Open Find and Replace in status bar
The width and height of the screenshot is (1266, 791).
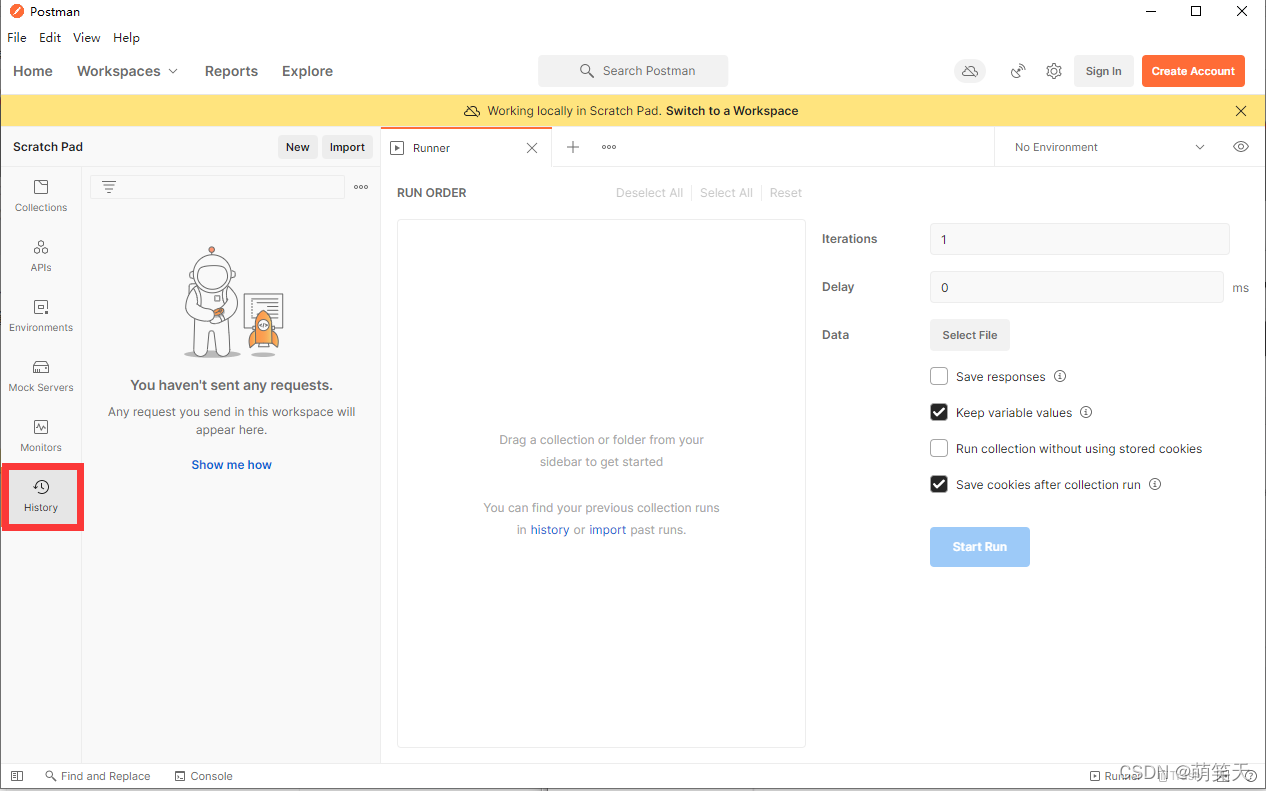point(98,776)
